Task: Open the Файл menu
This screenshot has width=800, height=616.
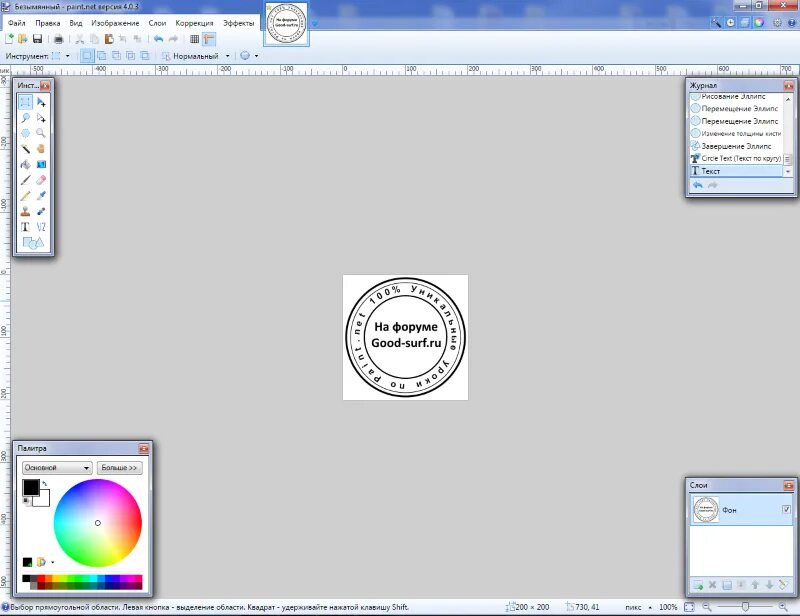Action: (x=16, y=23)
